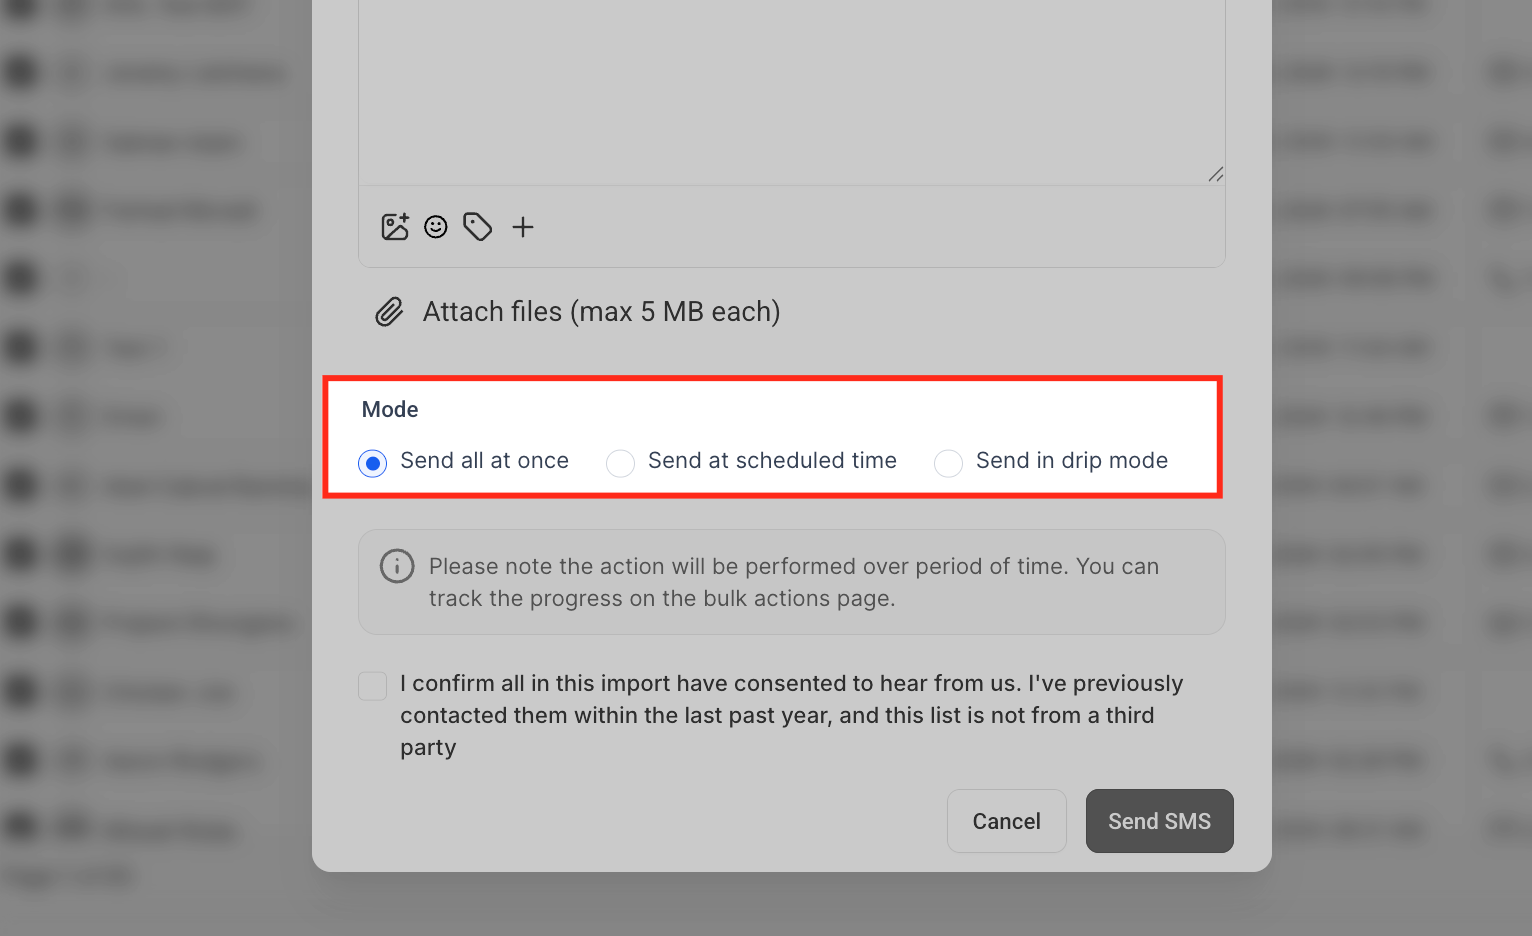Select the Send all at once radio button
The image size is (1532, 936).
coord(373,463)
